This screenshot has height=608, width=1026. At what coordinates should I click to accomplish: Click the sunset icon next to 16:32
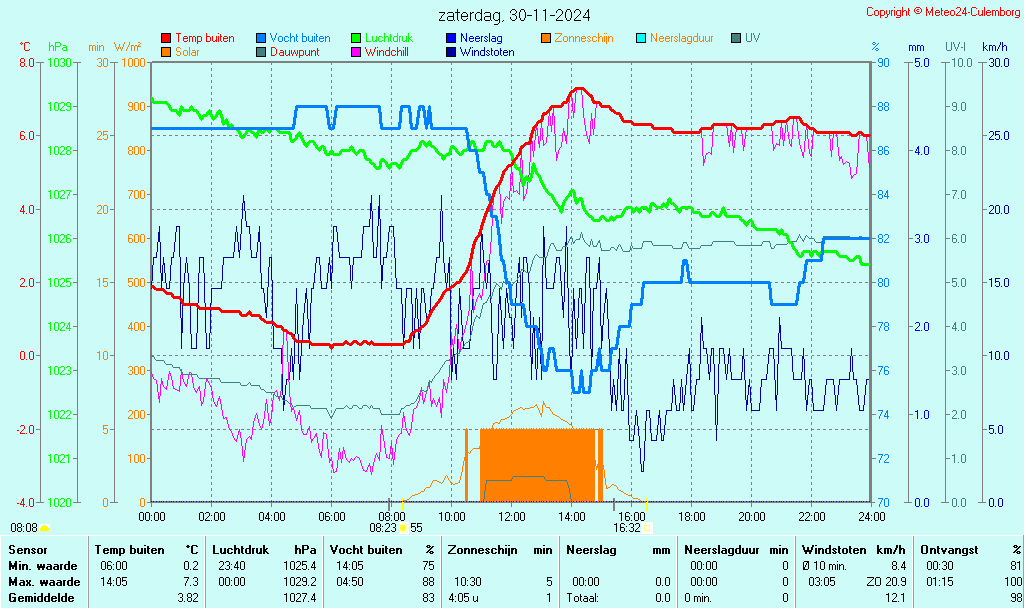647,527
